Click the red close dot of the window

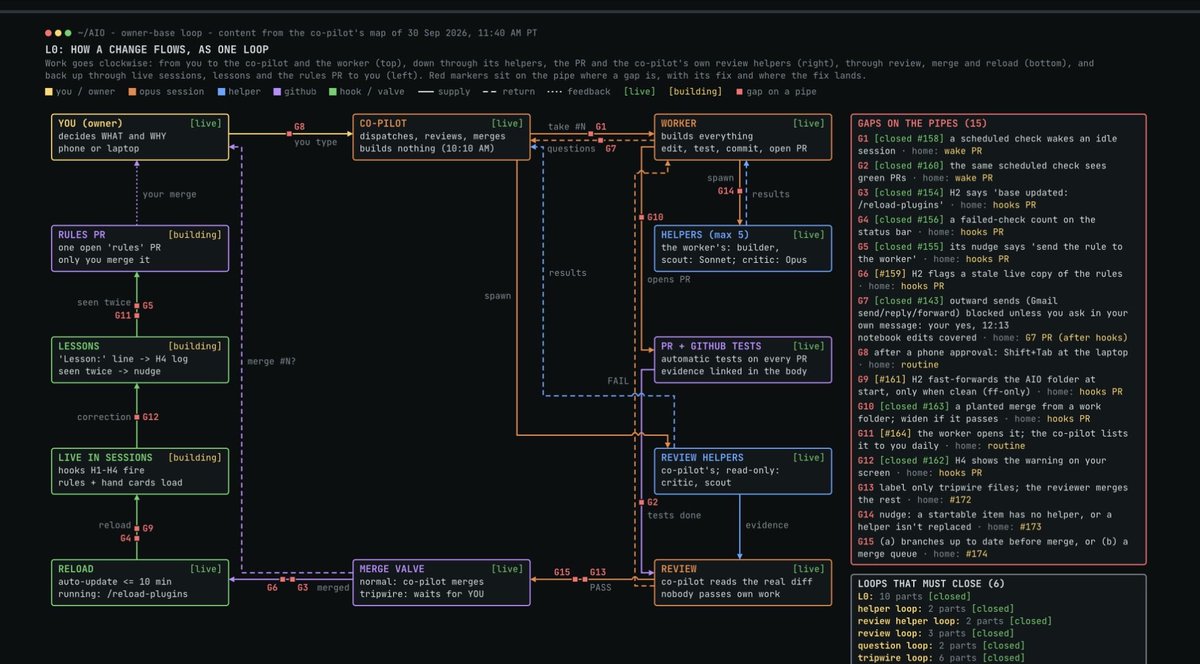[49, 33]
